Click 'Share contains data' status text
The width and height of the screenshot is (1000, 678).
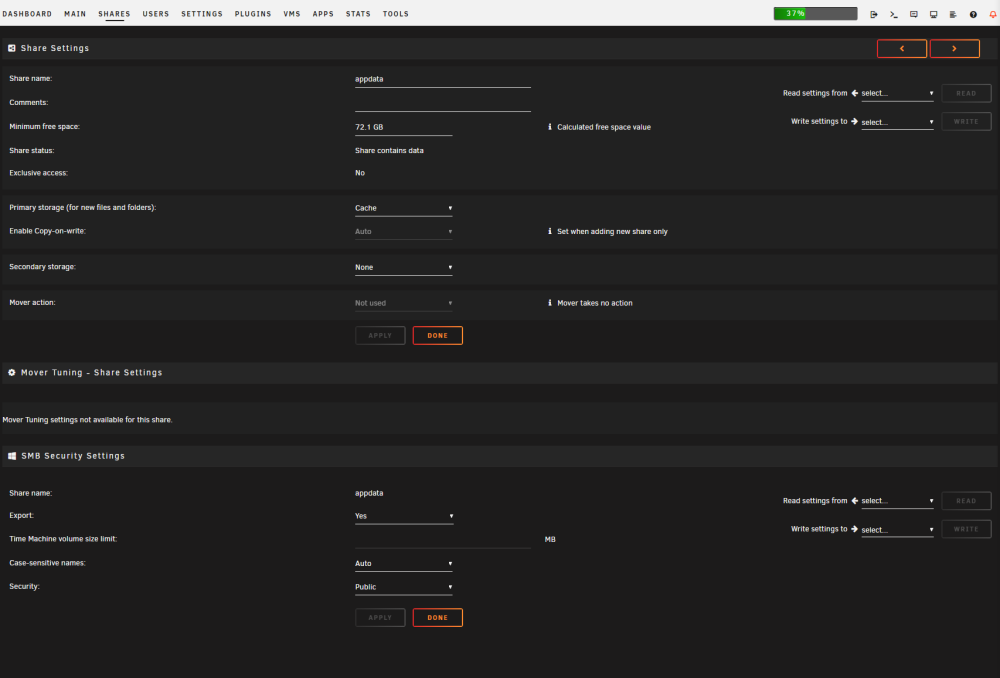(389, 151)
